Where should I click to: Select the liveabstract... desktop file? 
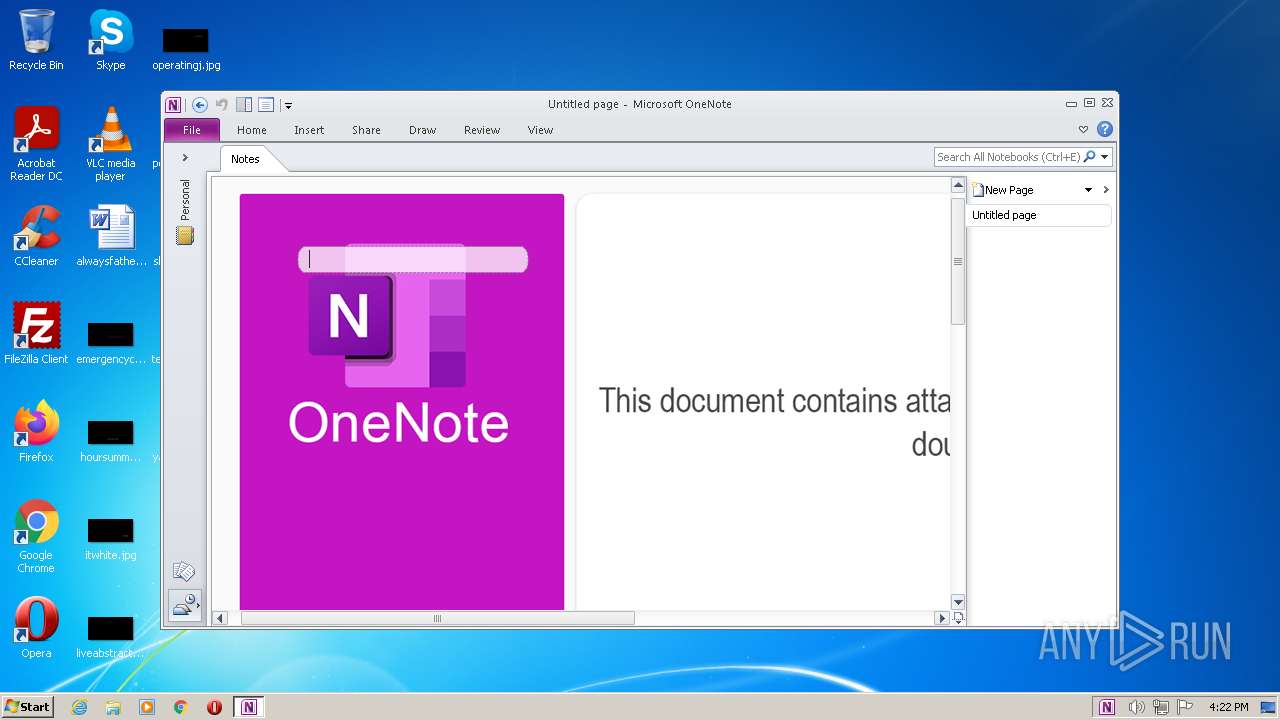[110, 635]
